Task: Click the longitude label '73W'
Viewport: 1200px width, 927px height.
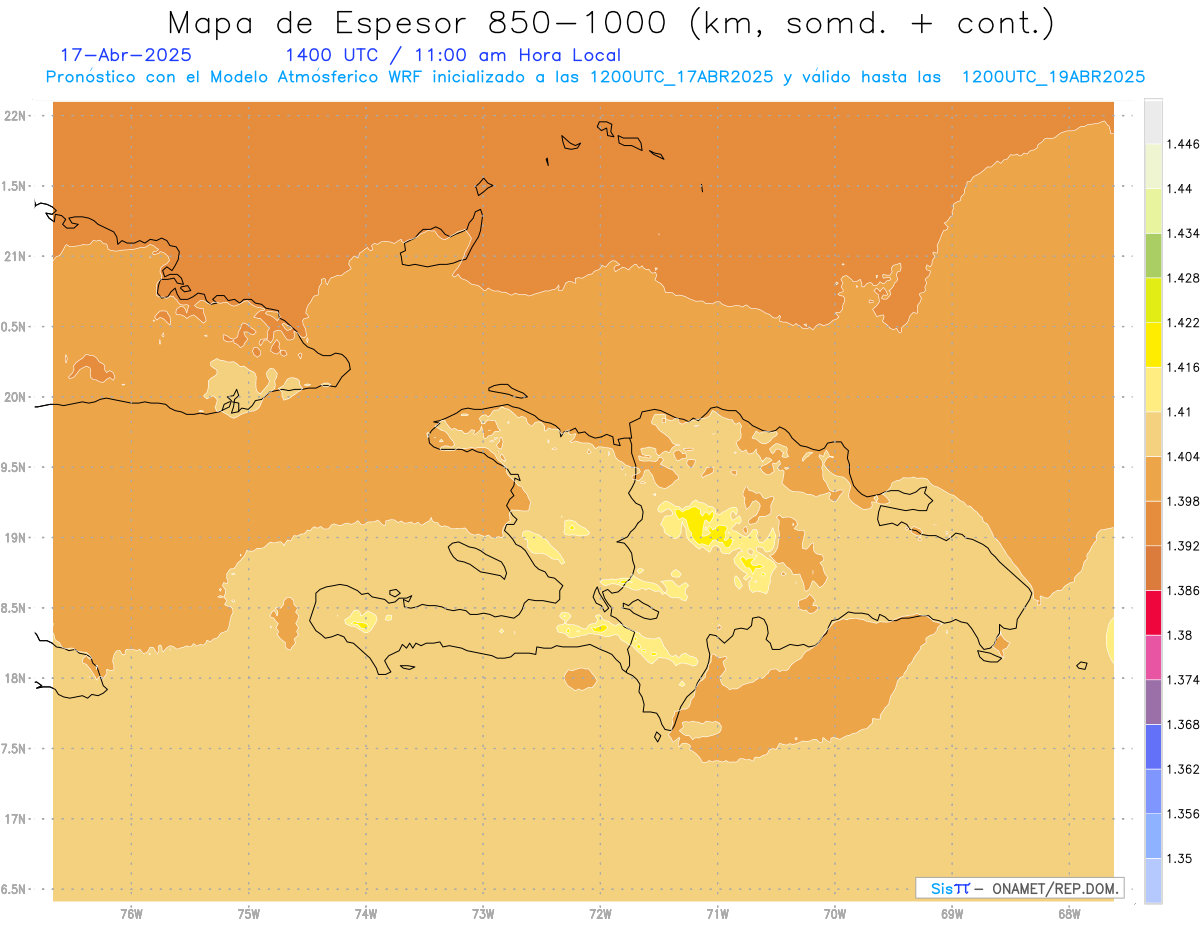Action: (483, 915)
